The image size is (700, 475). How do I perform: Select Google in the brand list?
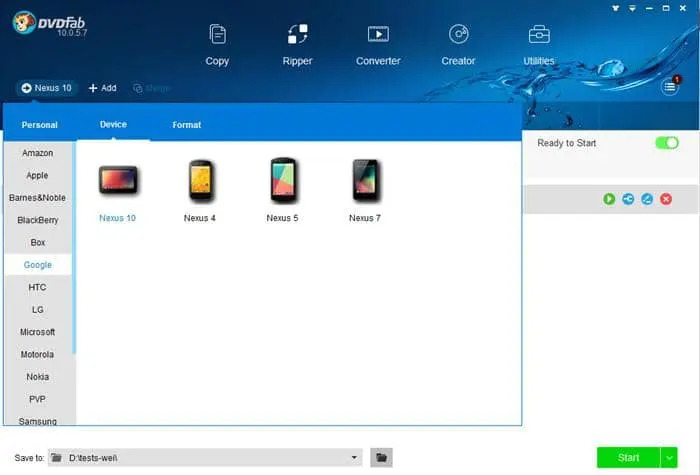pos(38,265)
